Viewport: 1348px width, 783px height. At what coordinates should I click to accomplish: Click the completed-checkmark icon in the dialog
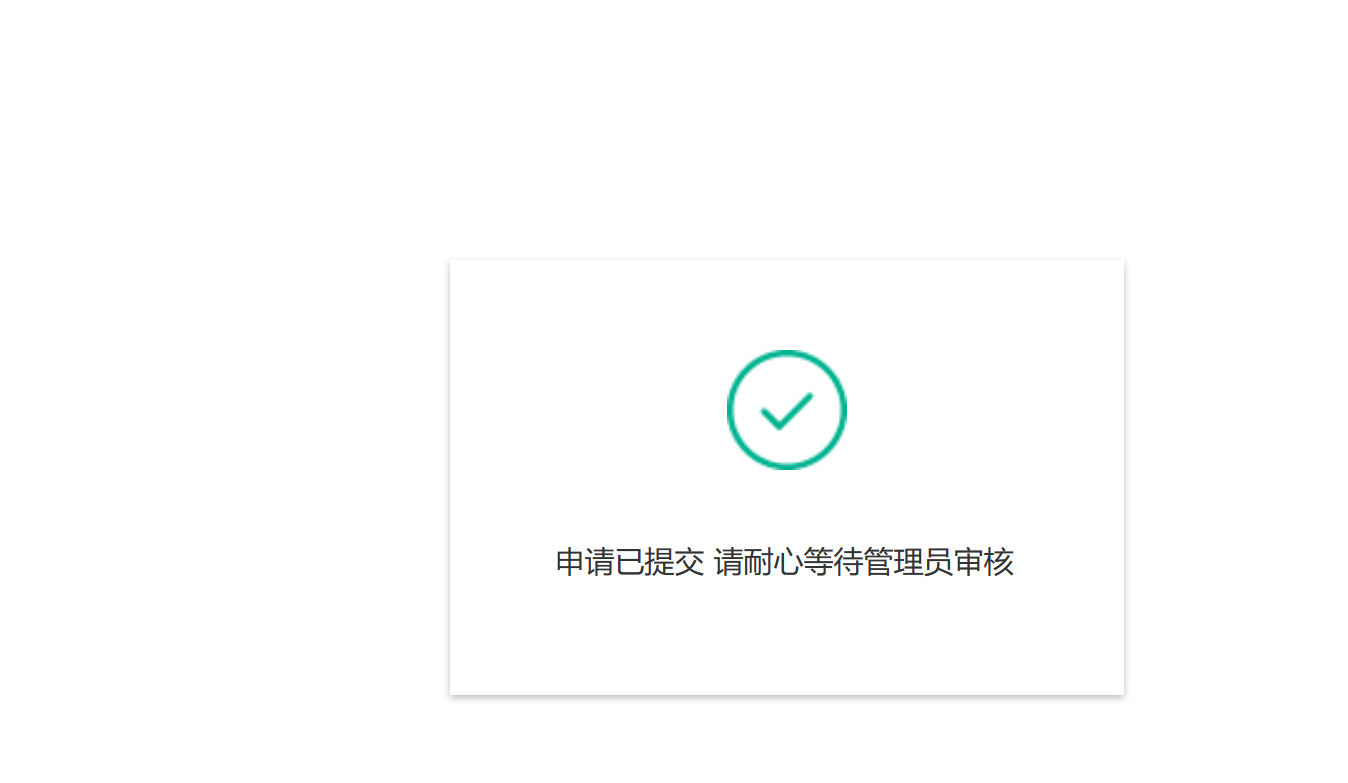tap(787, 409)
